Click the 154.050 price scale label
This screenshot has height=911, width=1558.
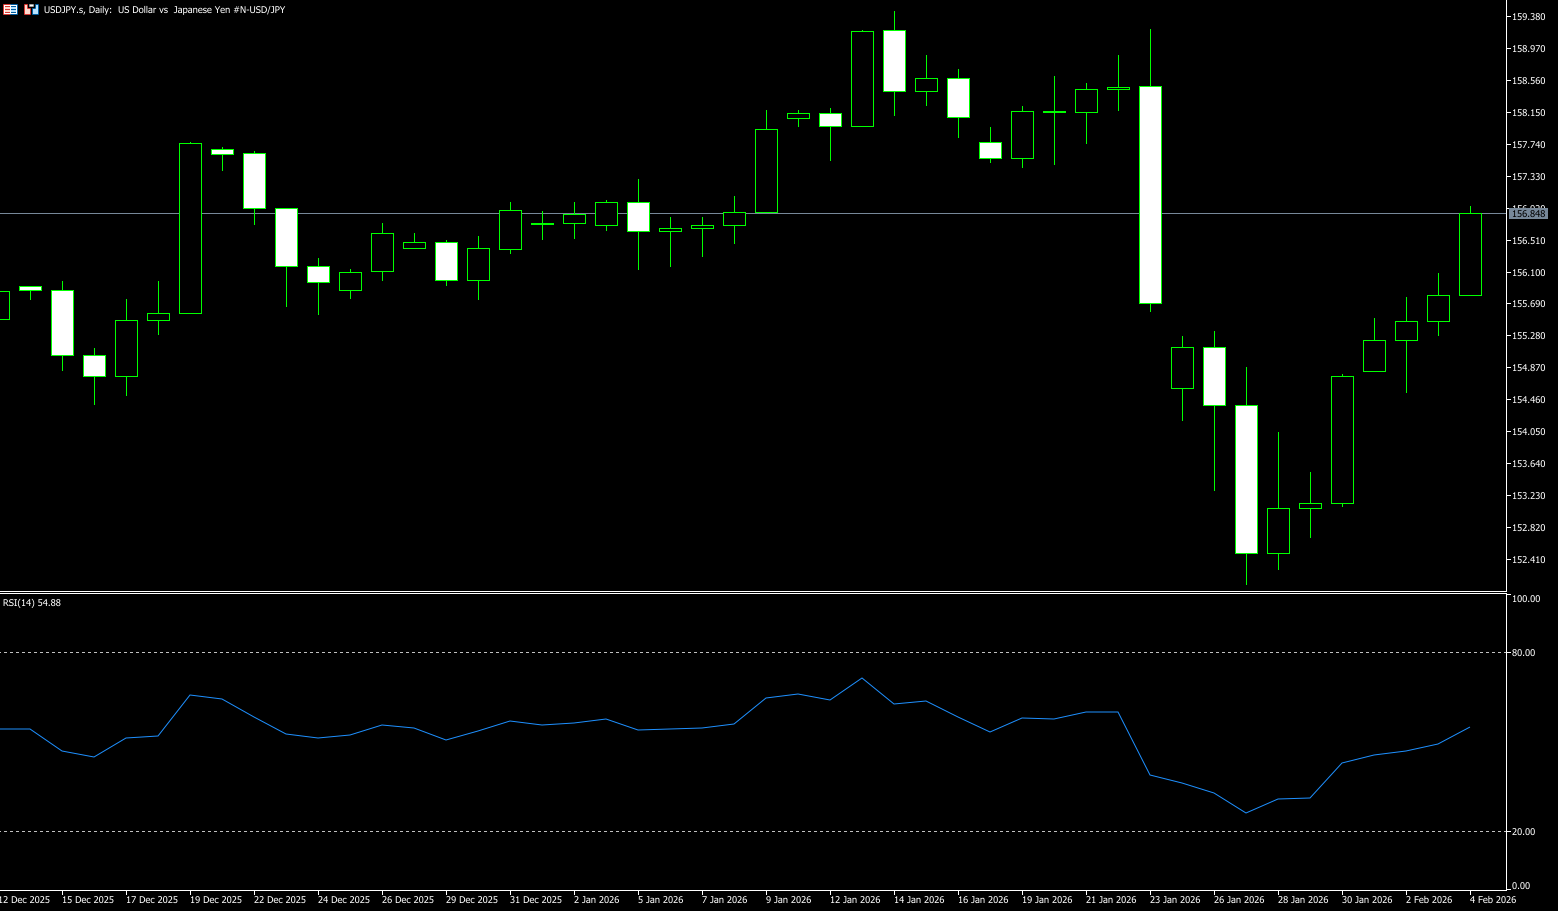pyautogui.click(x=1529, y=432)
